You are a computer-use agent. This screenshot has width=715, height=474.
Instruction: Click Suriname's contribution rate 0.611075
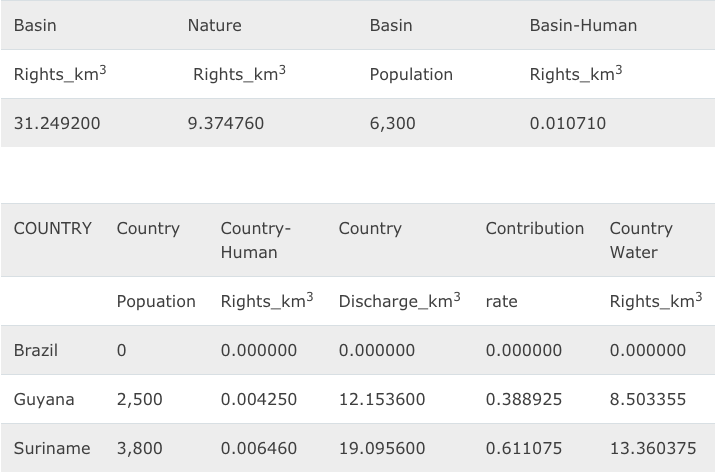[523, 449]
